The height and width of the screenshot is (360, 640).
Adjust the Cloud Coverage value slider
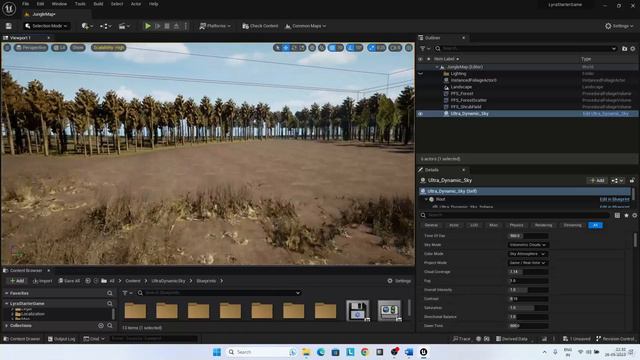tap(528, 272)
